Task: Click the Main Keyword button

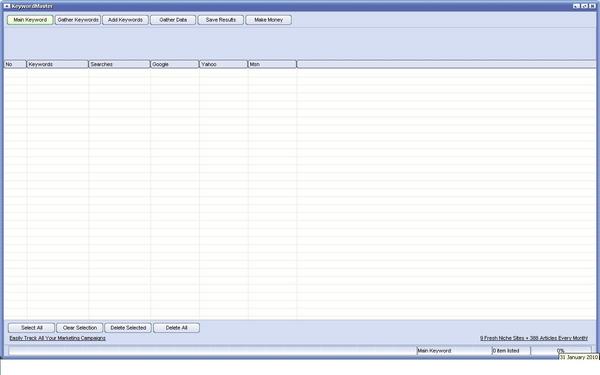Action: 30,20
